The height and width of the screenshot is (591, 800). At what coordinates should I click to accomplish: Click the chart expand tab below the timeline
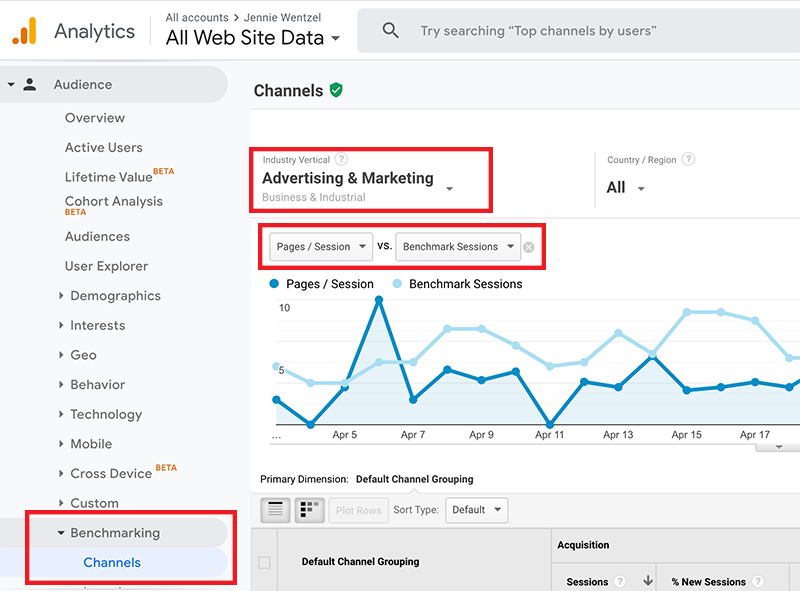(778, 448)
